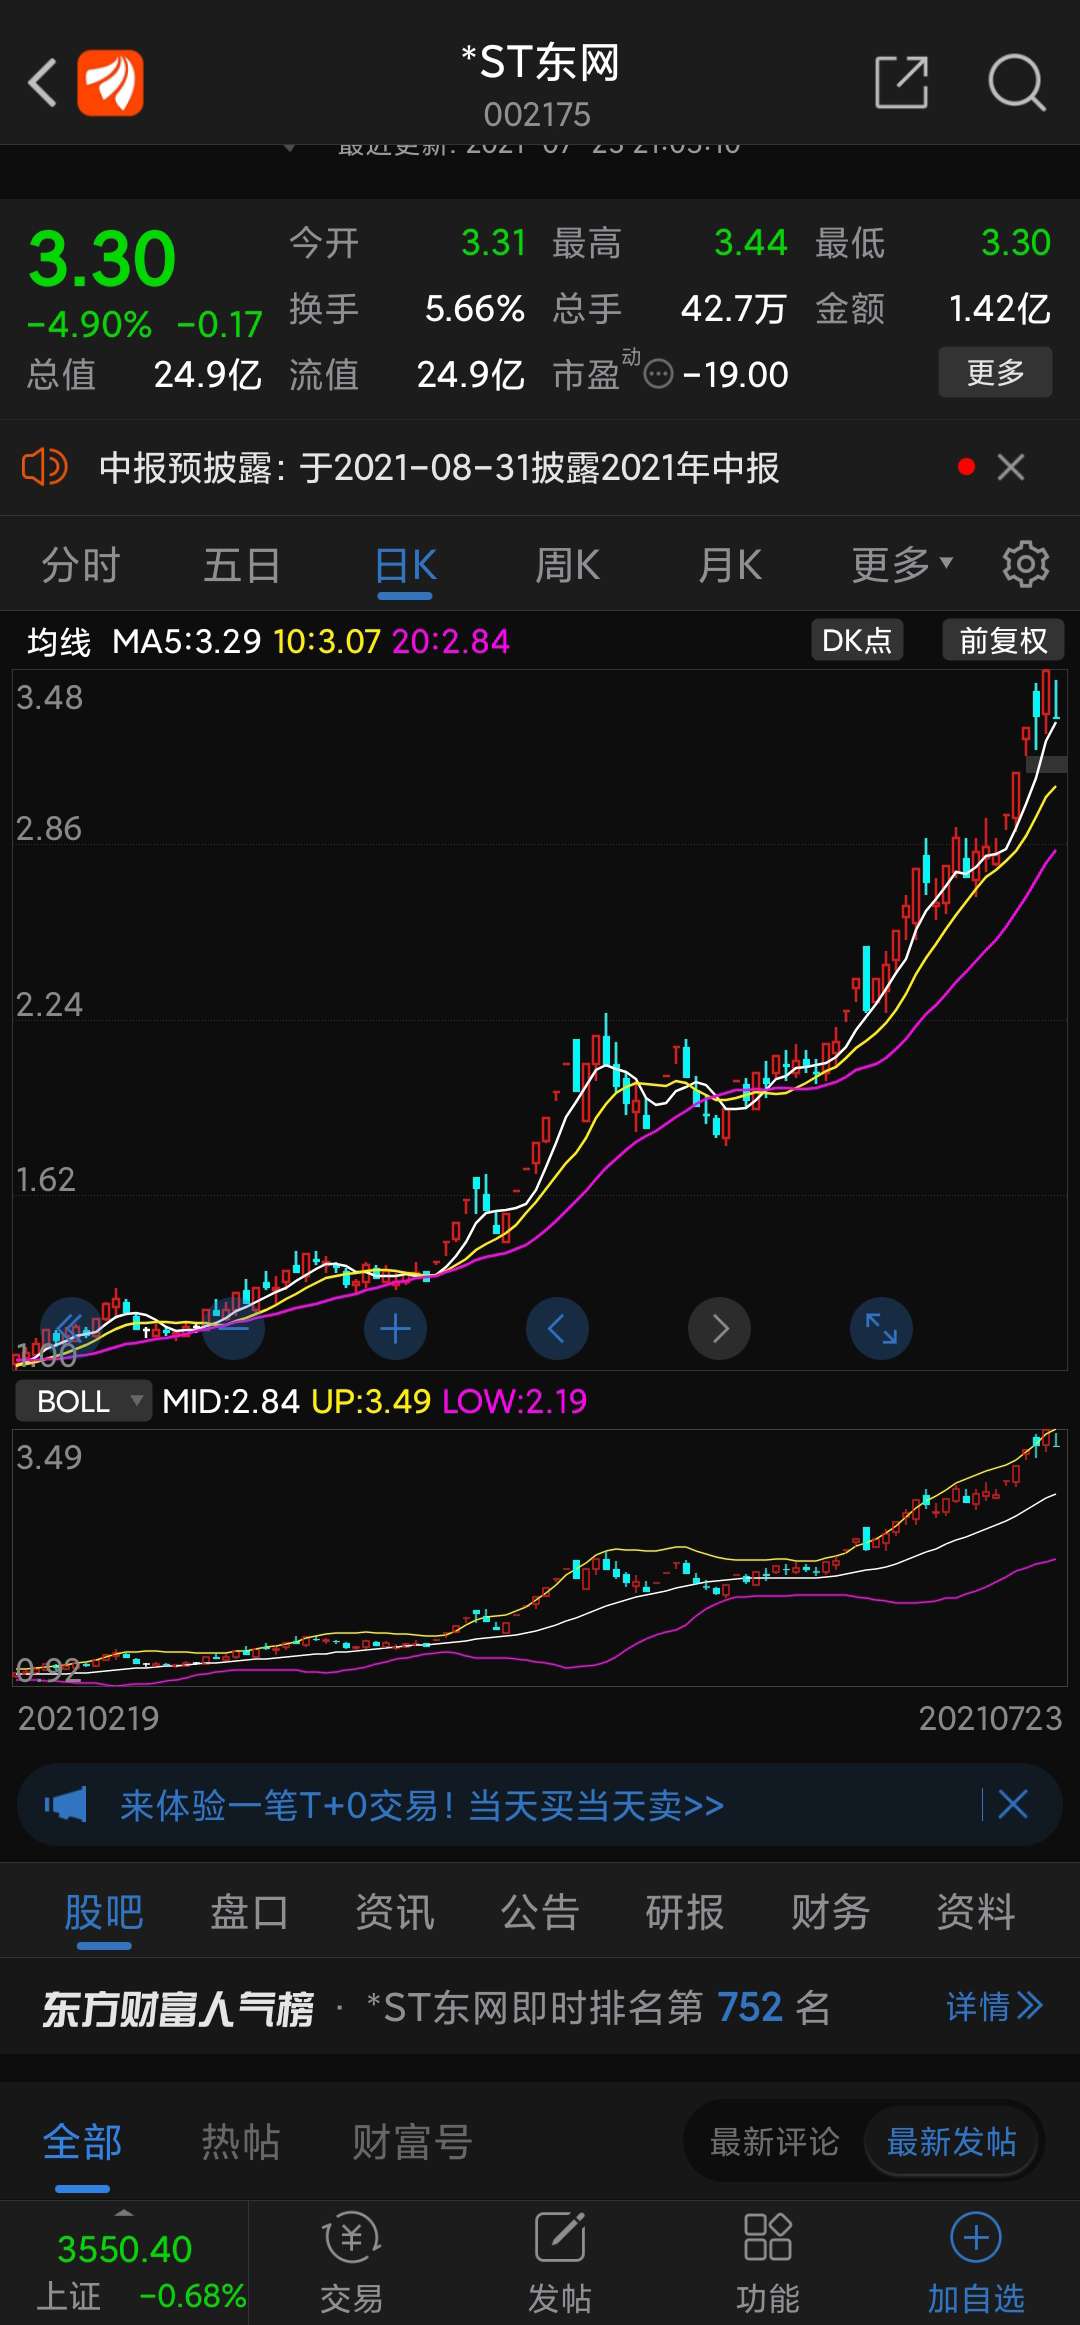This screenshot has height=2325, width=1080.
Task: Zoom out chart with minus button
Action: (233, 1328)
